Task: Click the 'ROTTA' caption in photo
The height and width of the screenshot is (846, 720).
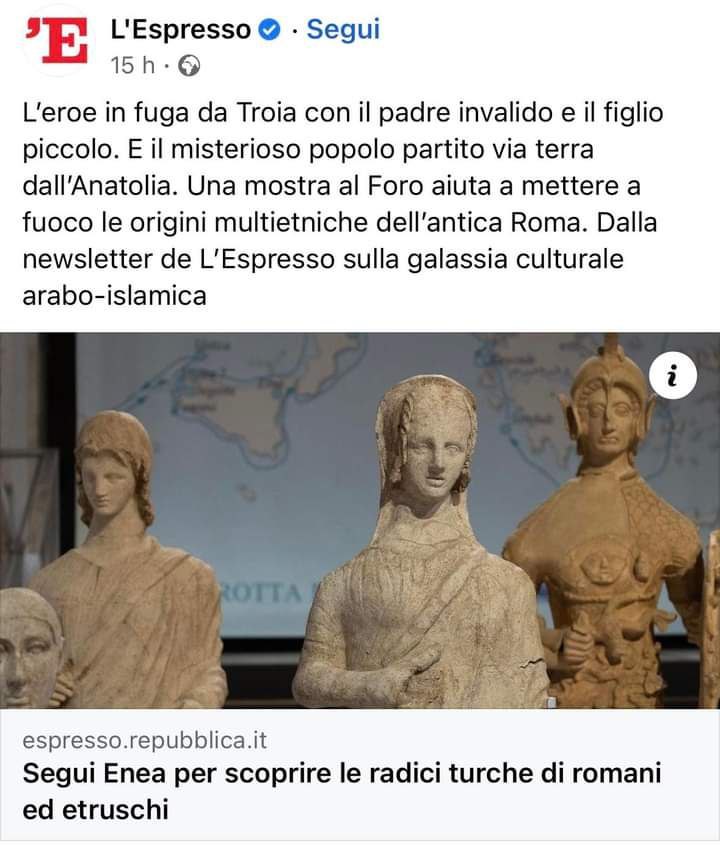Action: (x=263, y=593)
